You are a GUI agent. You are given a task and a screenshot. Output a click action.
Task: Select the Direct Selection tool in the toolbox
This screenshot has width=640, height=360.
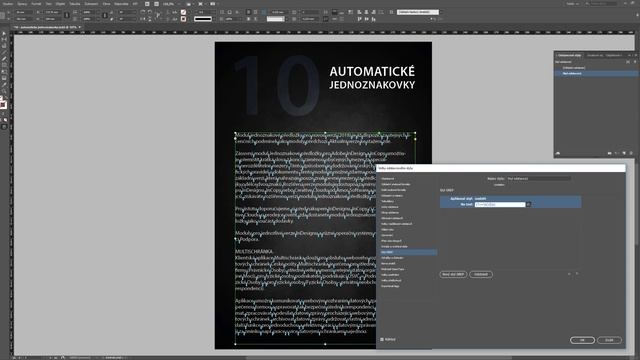[4, 40]
